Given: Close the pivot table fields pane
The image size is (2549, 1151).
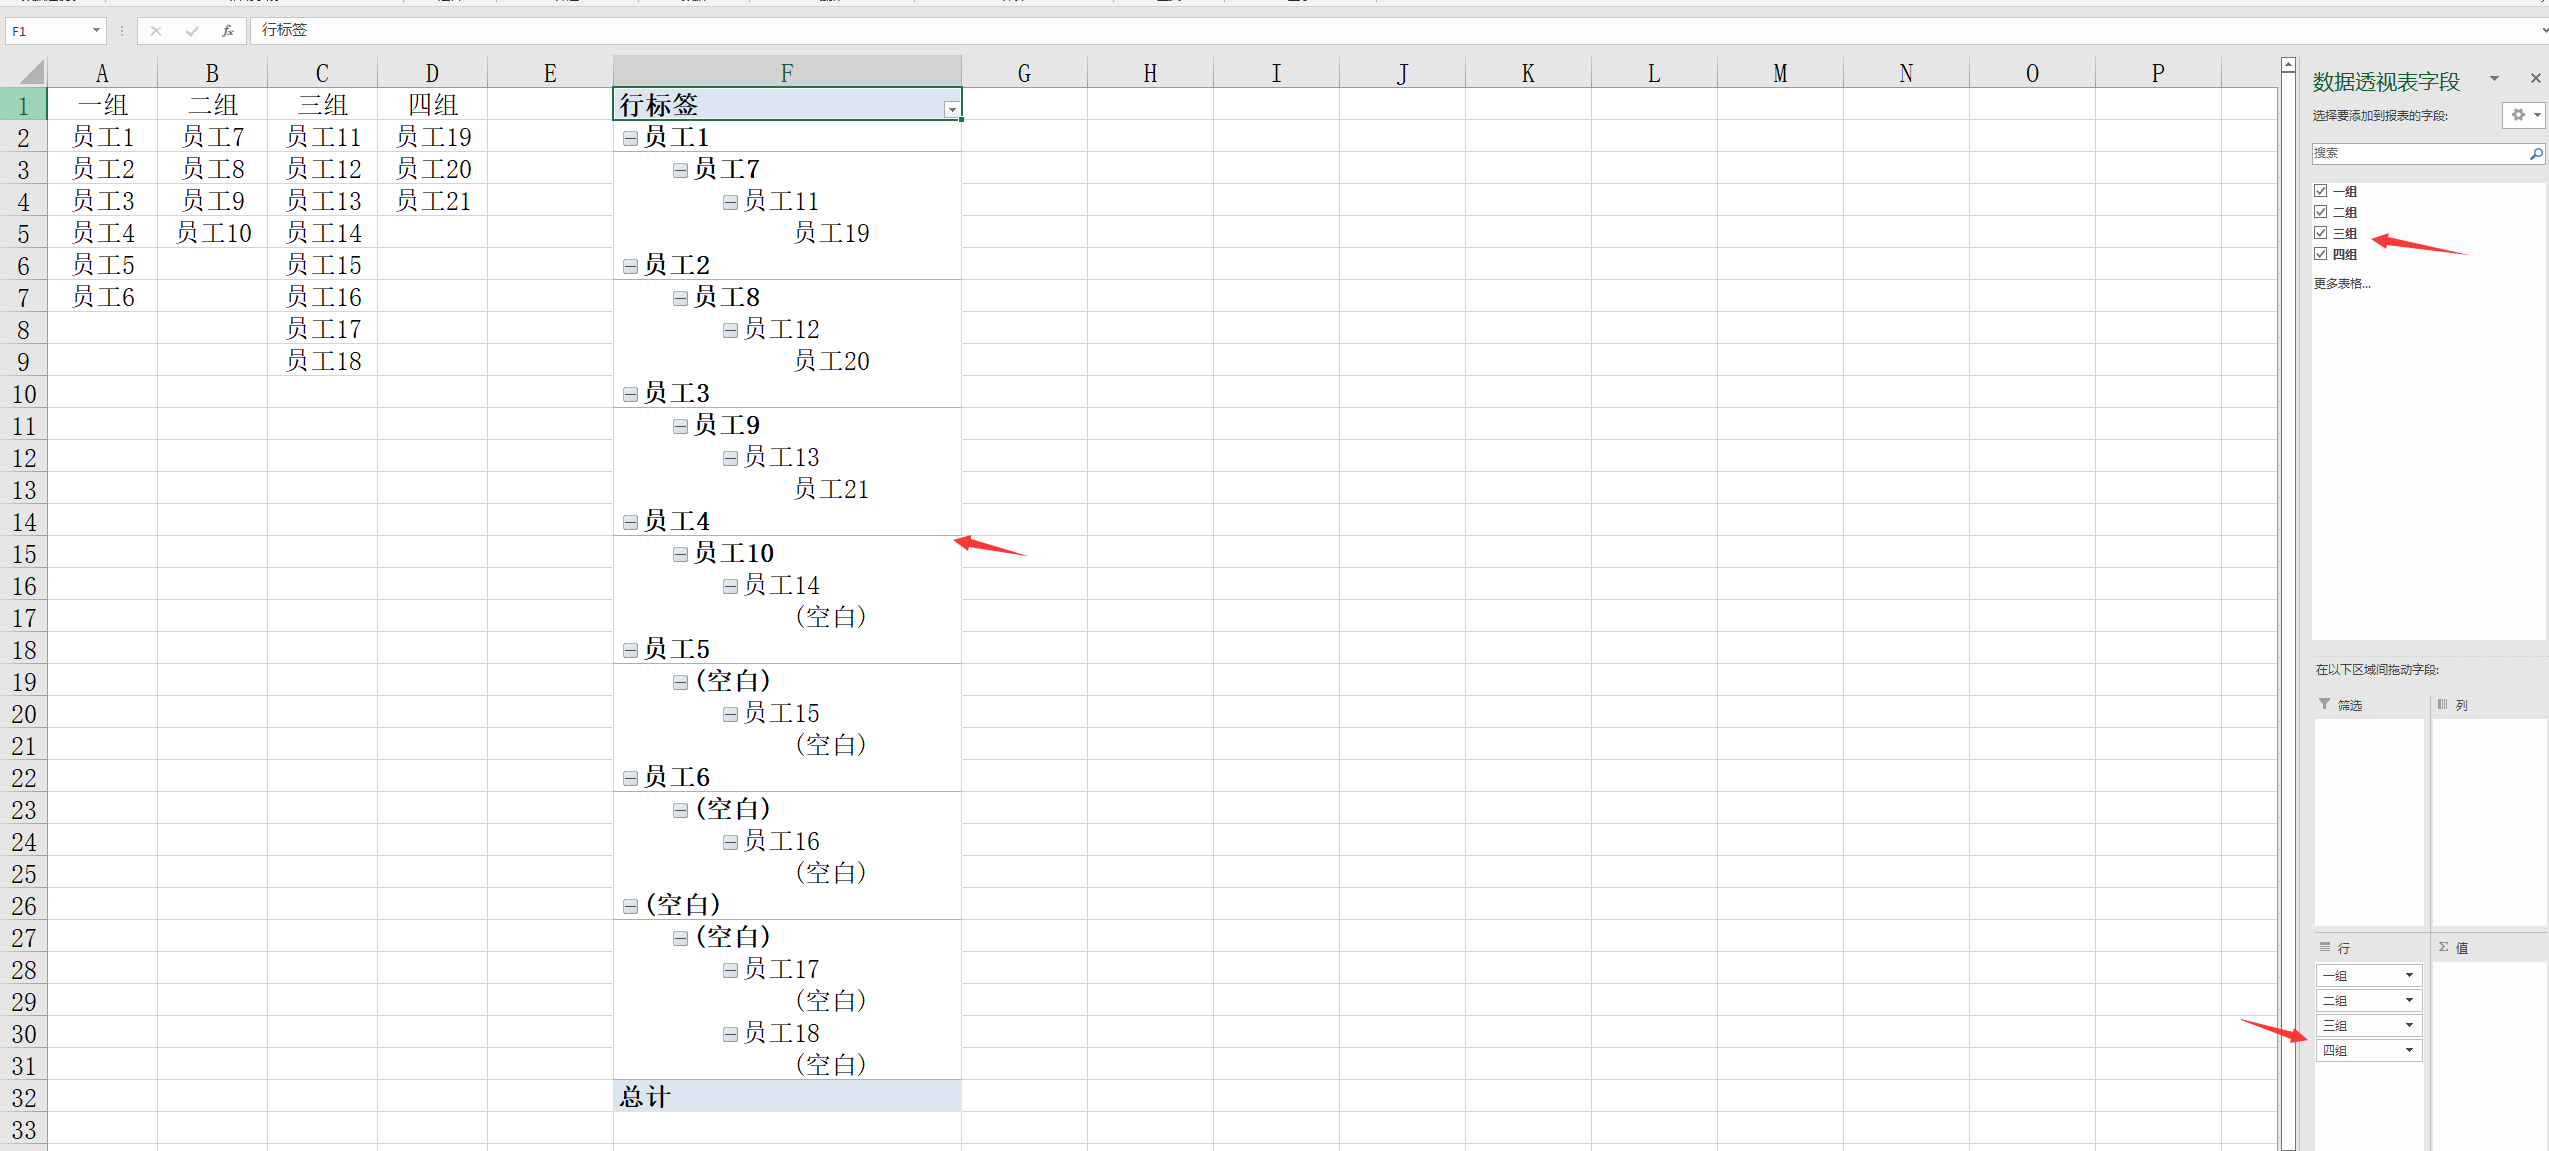Looking at the screenshot, I should pos(2535,78).
